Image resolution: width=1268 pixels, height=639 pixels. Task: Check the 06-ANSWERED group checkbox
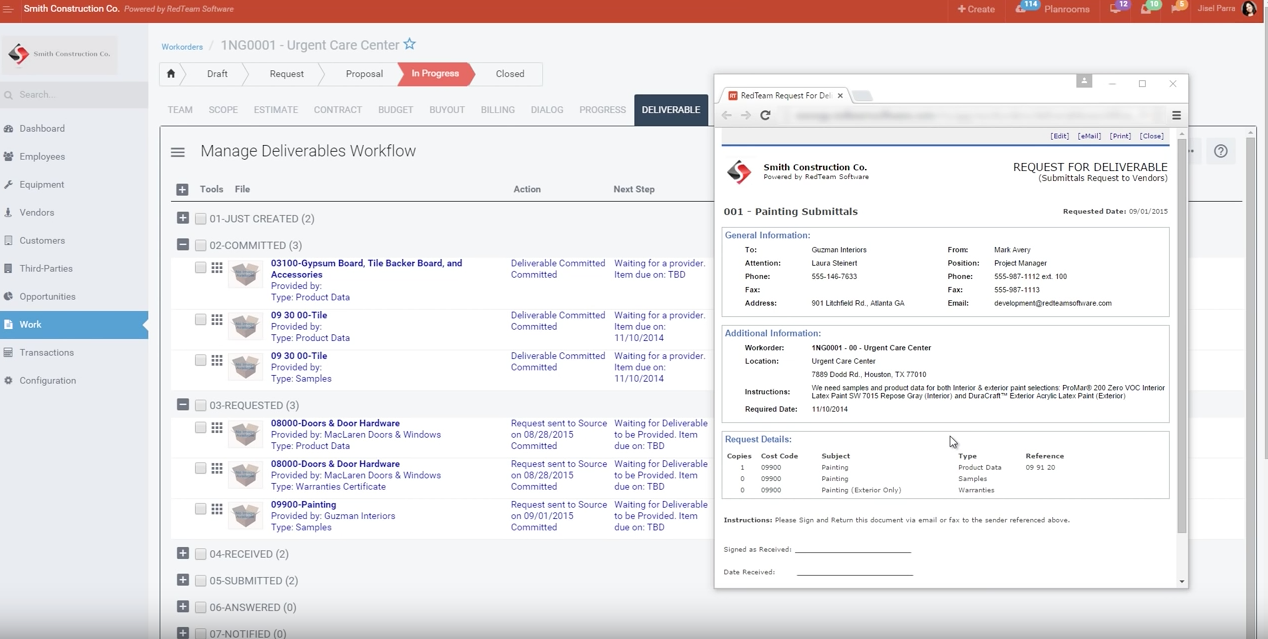point(201,608)
